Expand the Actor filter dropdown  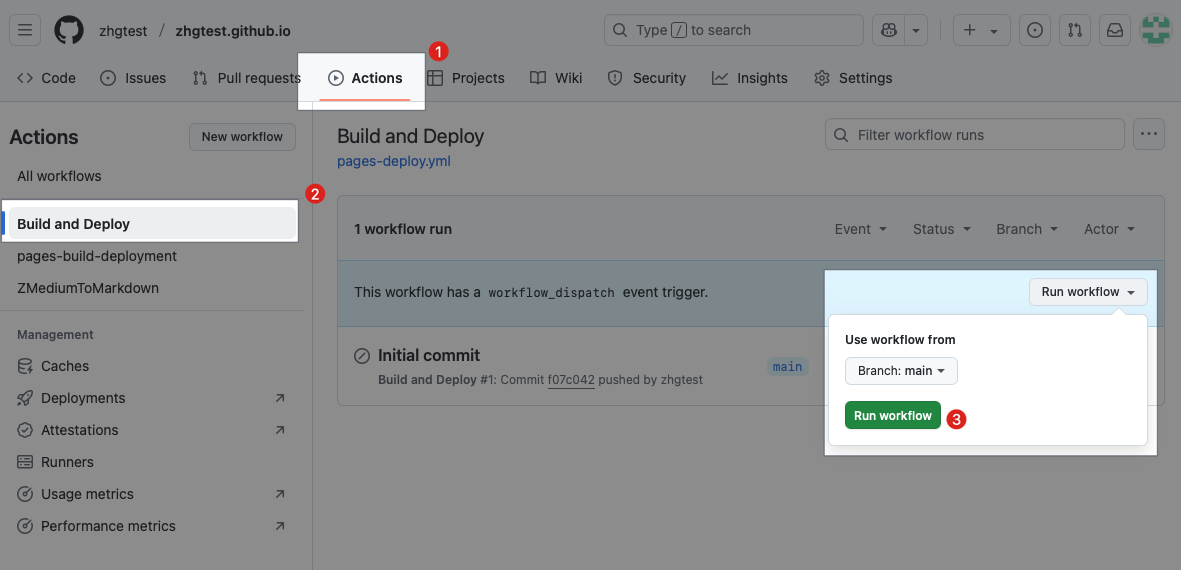point(1109,229)
